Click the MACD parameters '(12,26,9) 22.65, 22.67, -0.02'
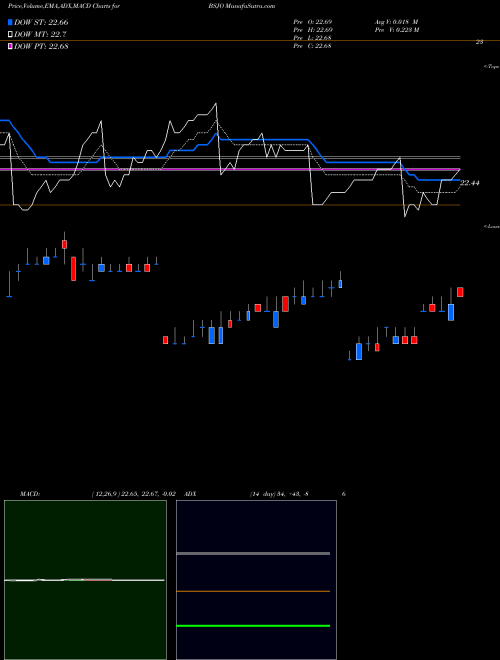 [133, 494]
